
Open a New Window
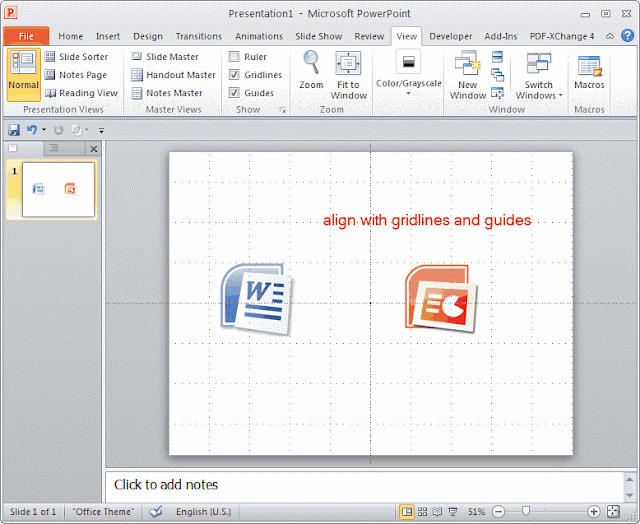pyautogui.click(x=468, y=75)
